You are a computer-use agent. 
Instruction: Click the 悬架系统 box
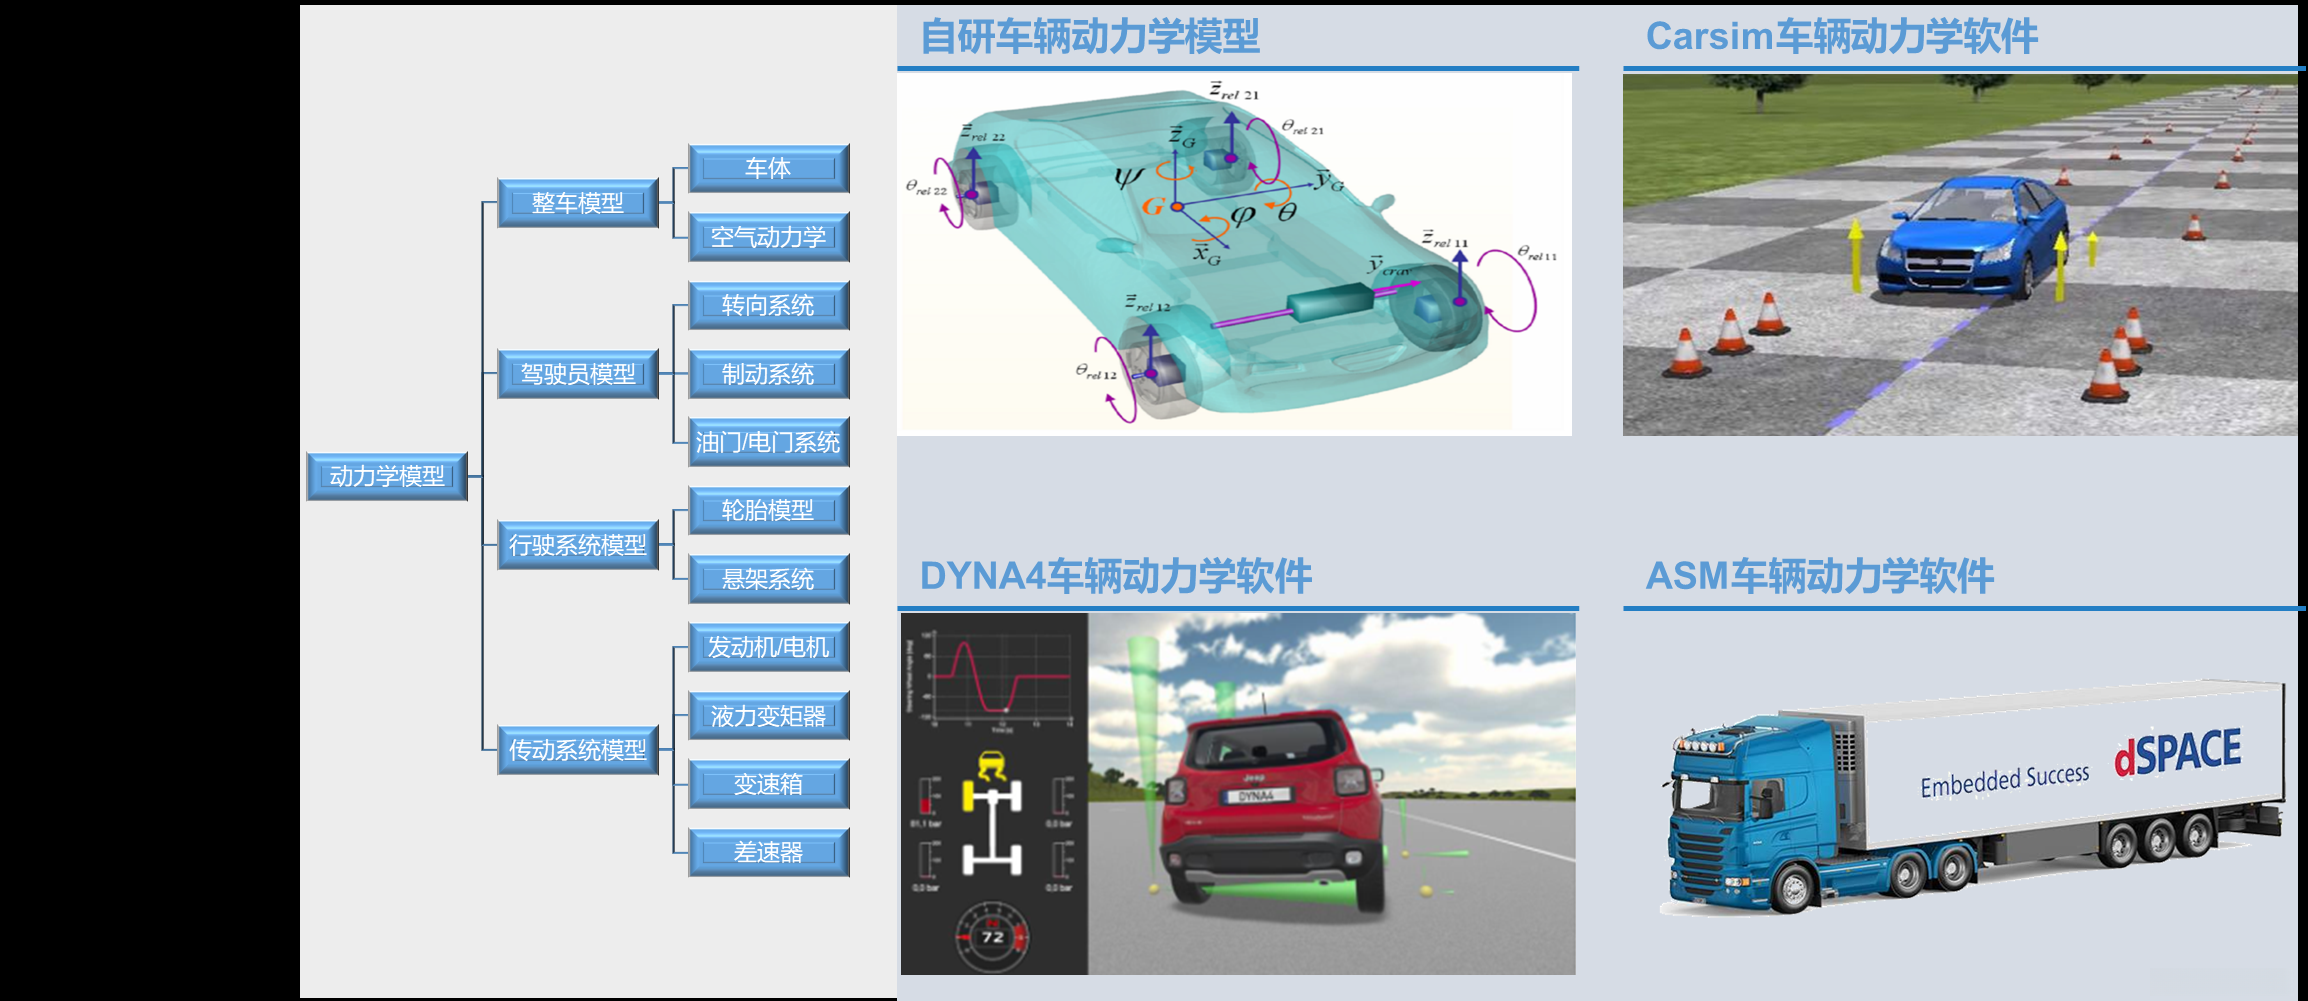769,579
